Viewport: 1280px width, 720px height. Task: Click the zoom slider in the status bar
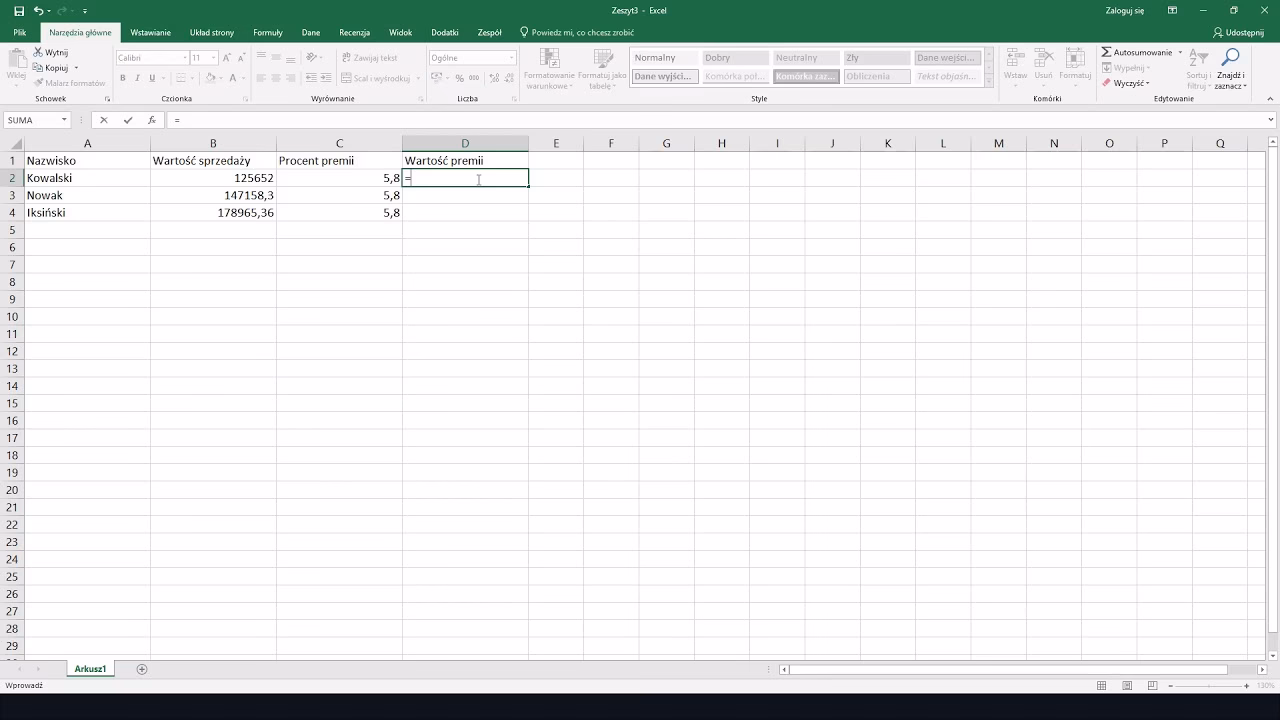coord(1208,686)
